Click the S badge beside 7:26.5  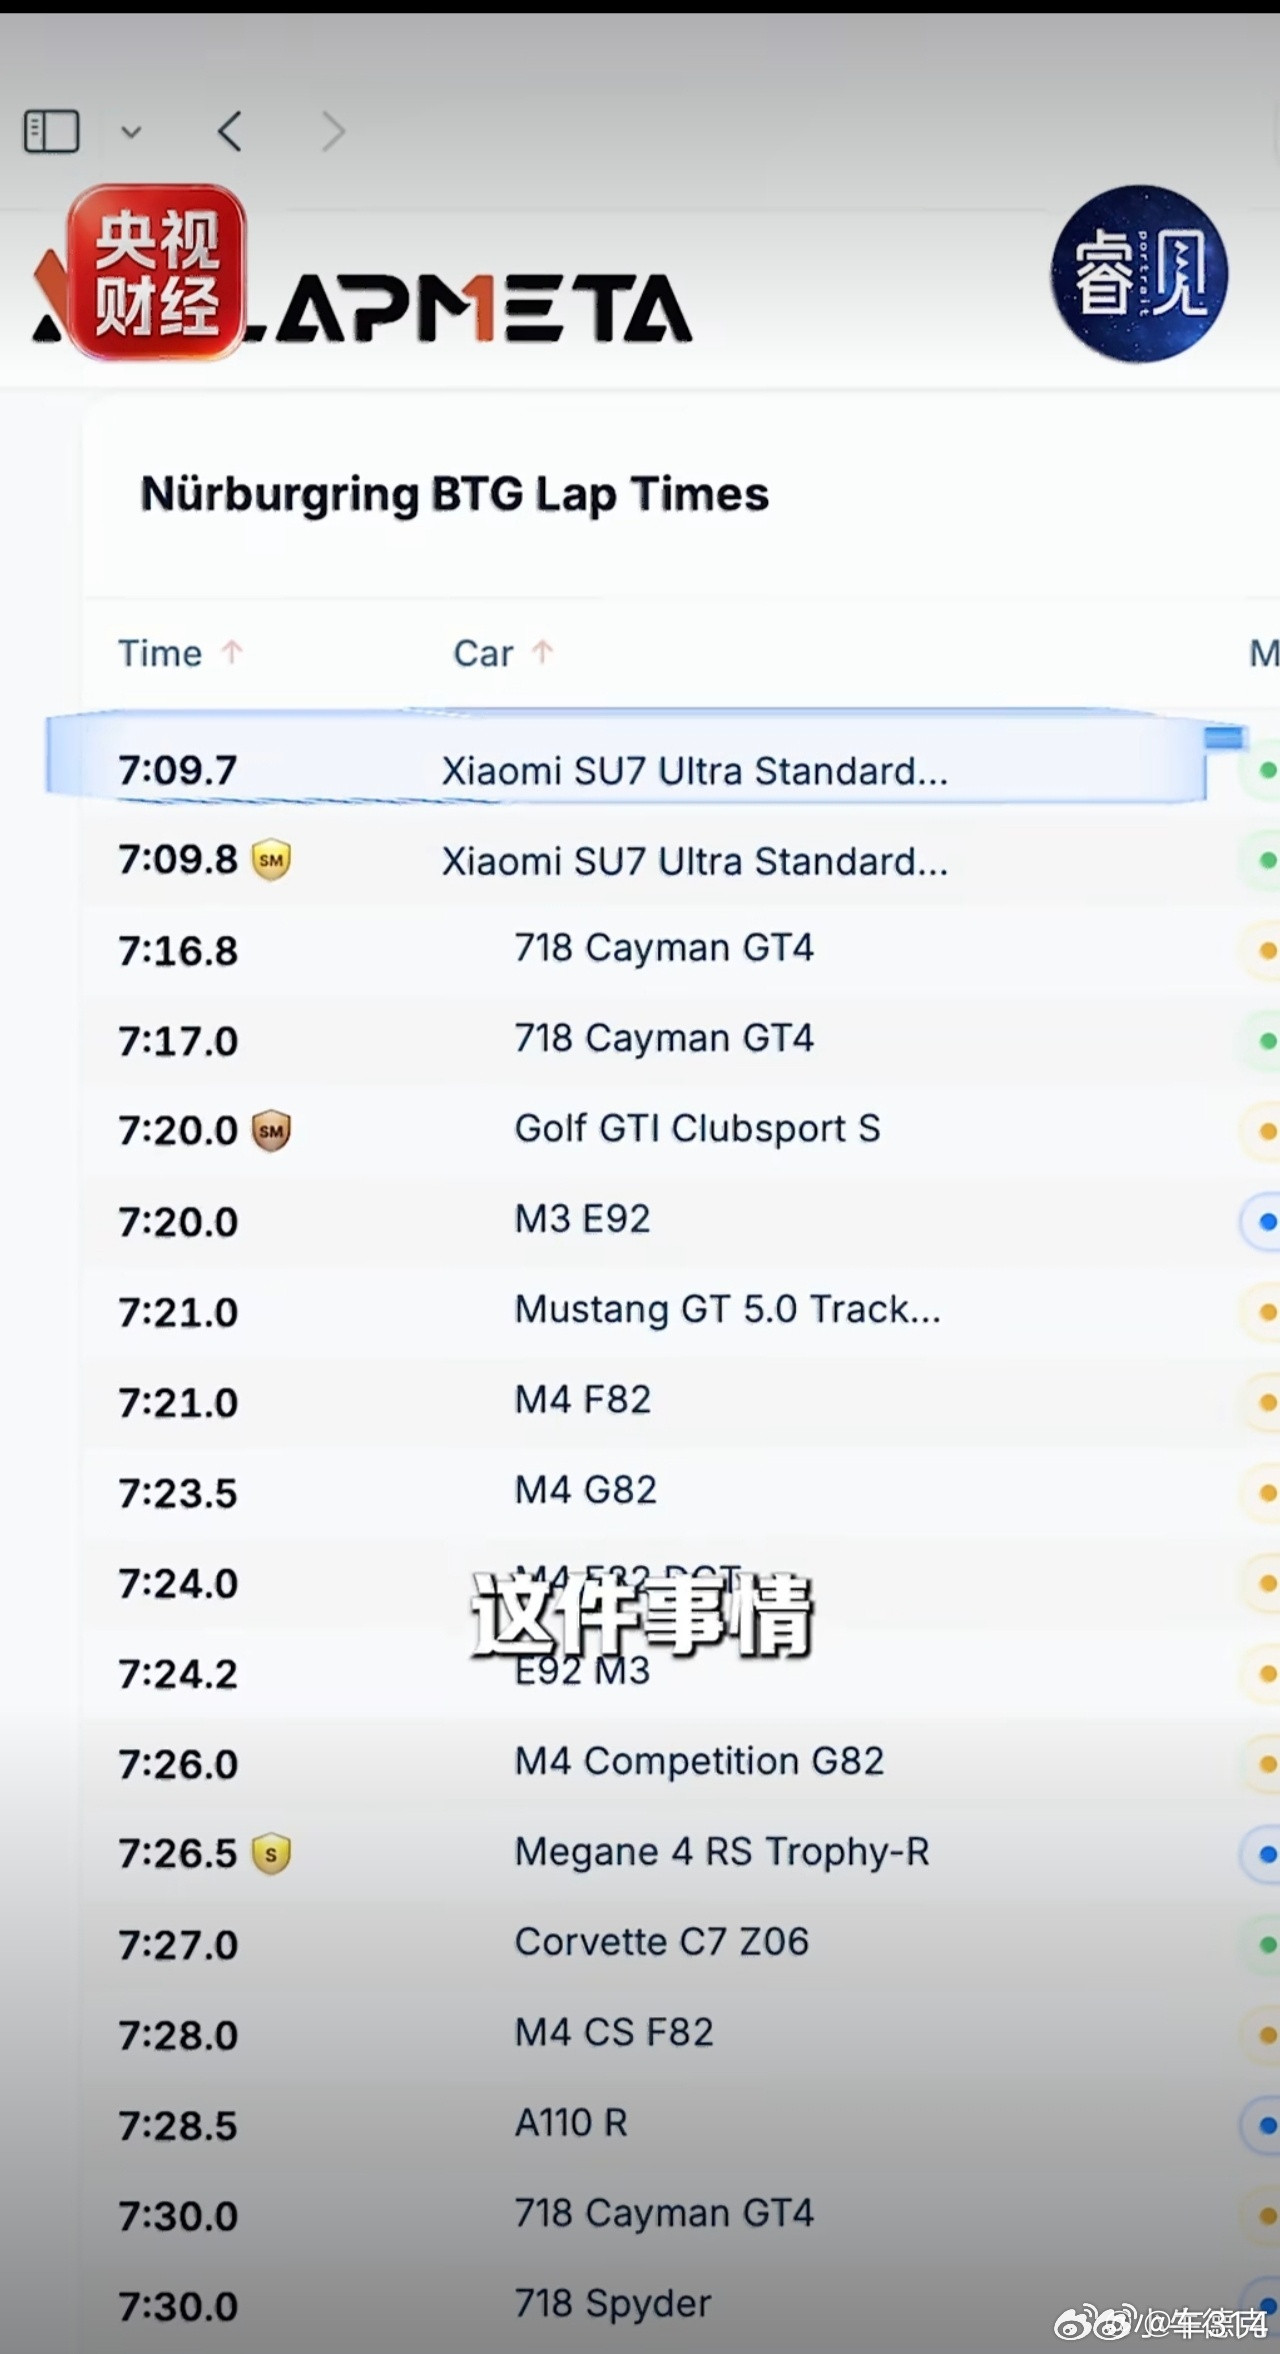[271, 1853]
